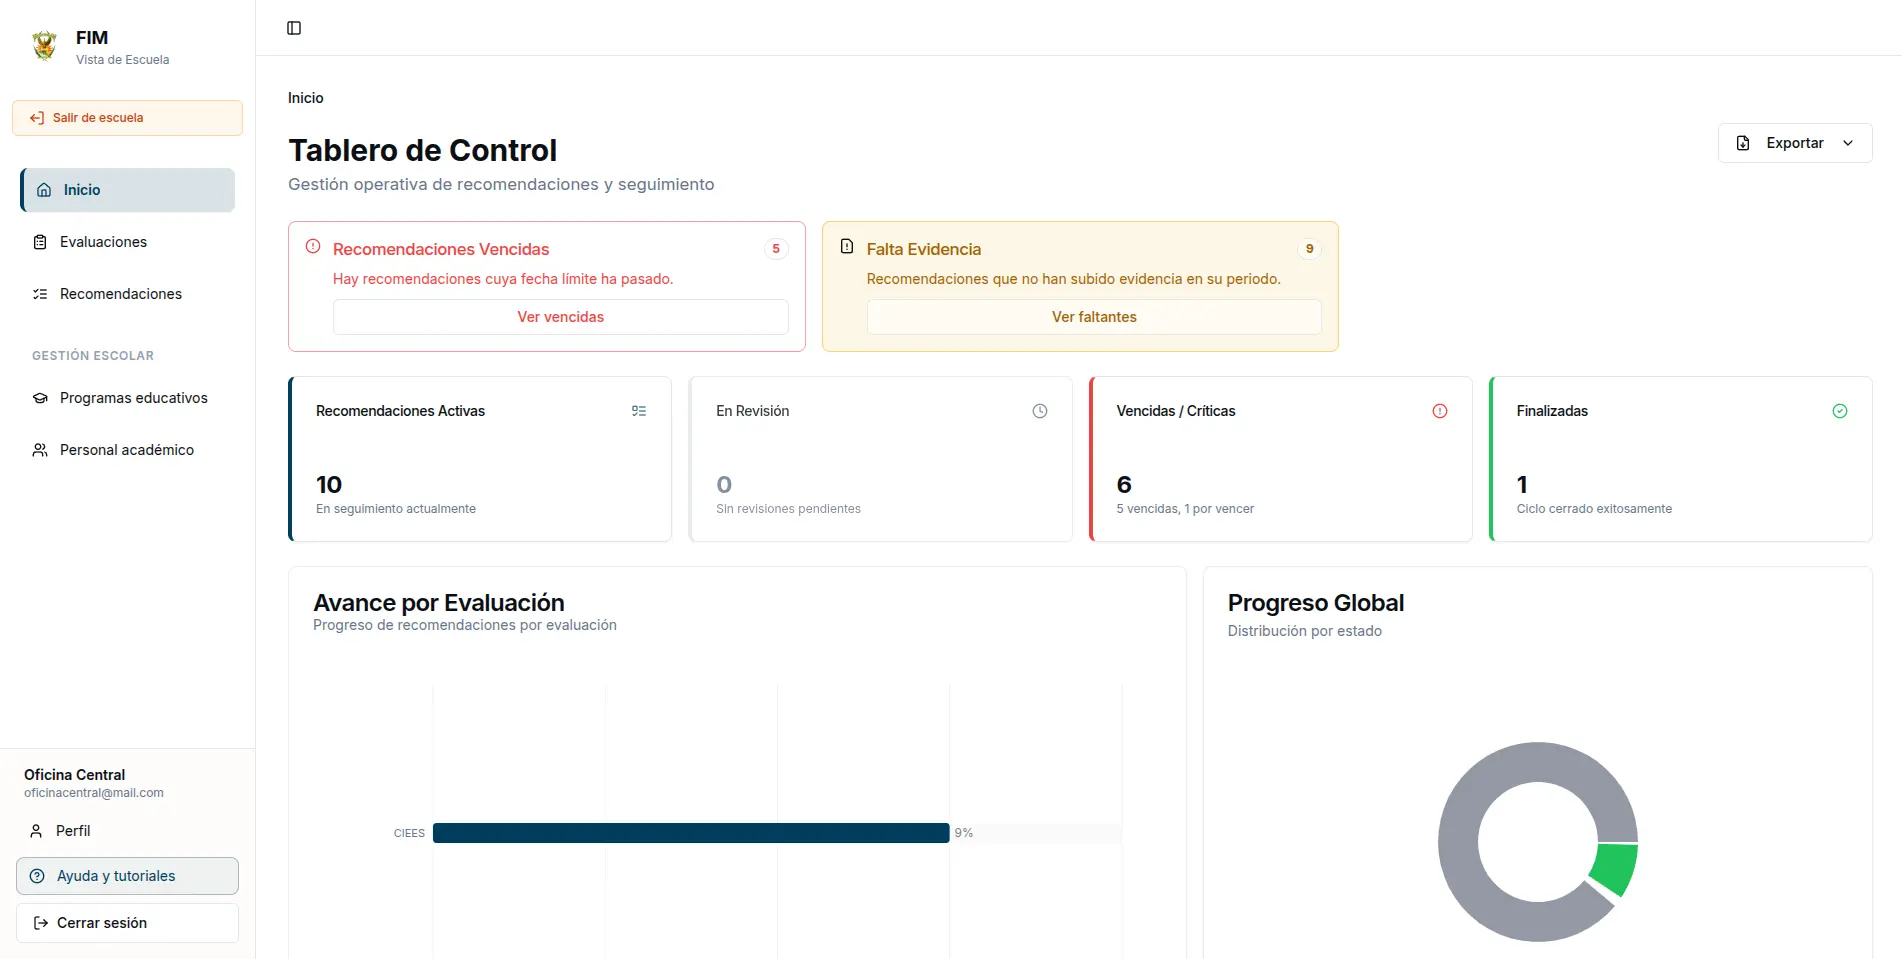
Task: Click the Ver faltantes button
Action: click(1094, 317)
